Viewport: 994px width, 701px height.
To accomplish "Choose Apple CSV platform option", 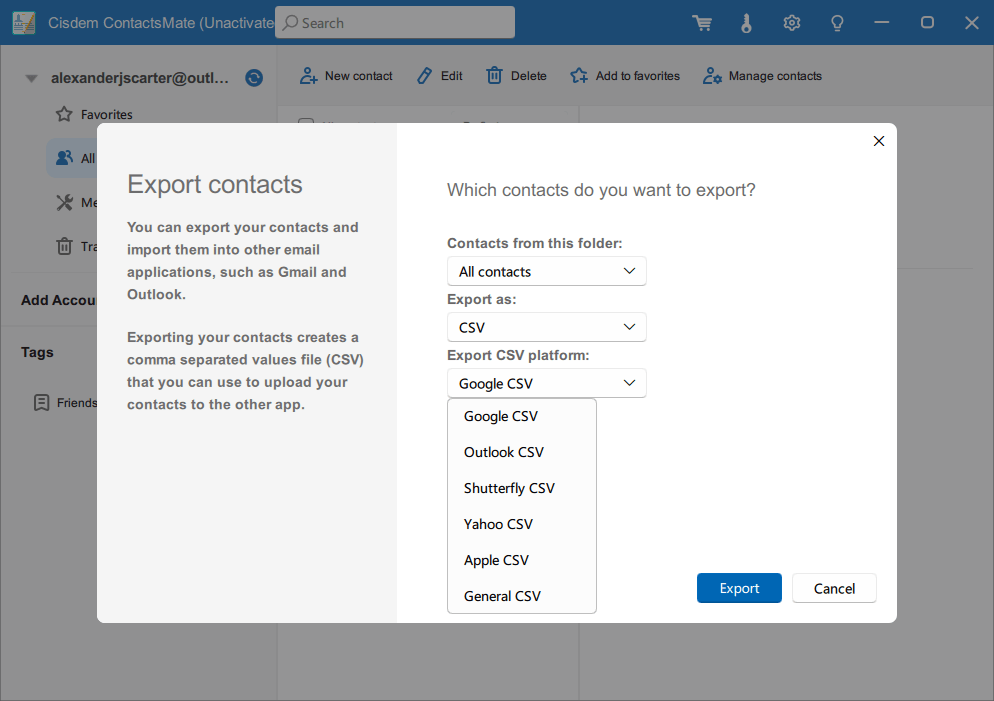I will pos(496,560).
